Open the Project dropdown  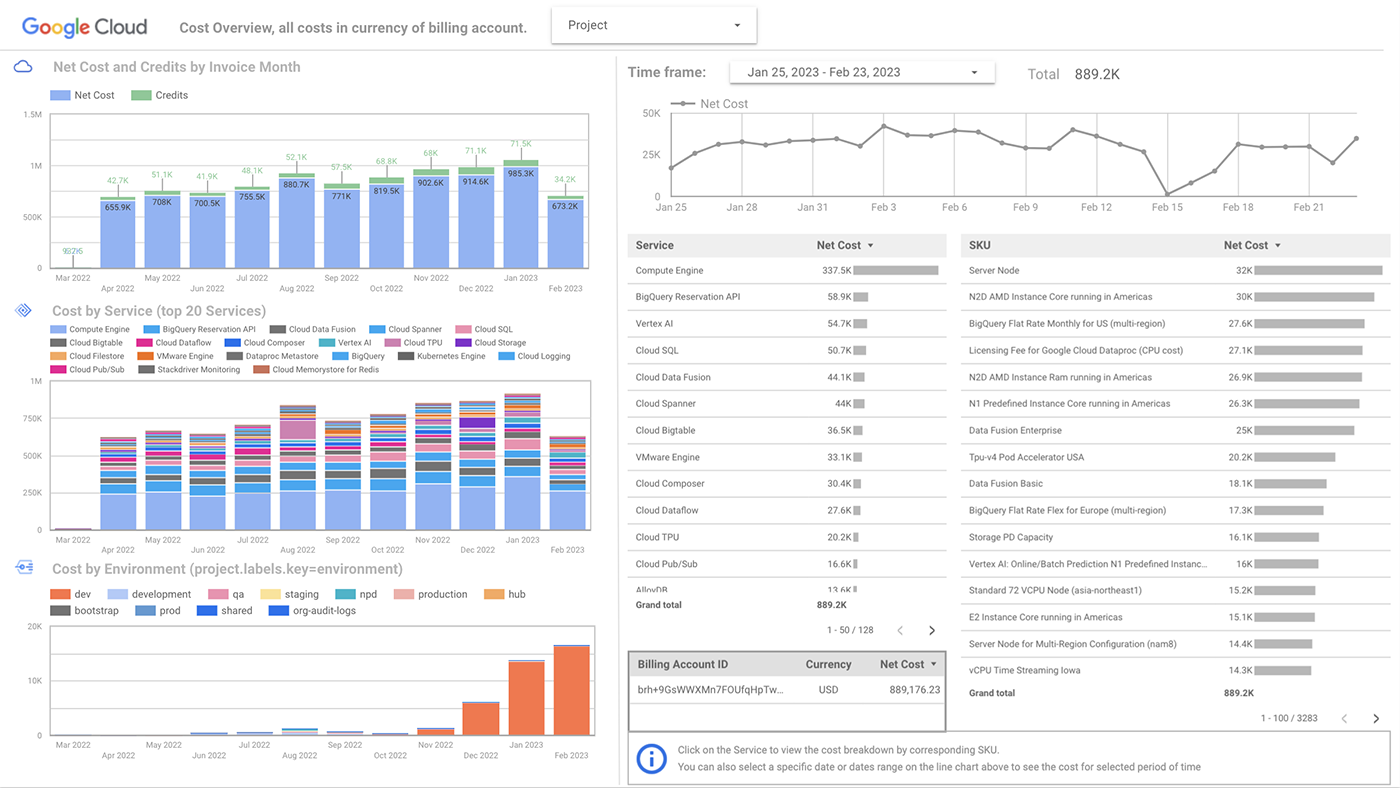click(653, 24)
